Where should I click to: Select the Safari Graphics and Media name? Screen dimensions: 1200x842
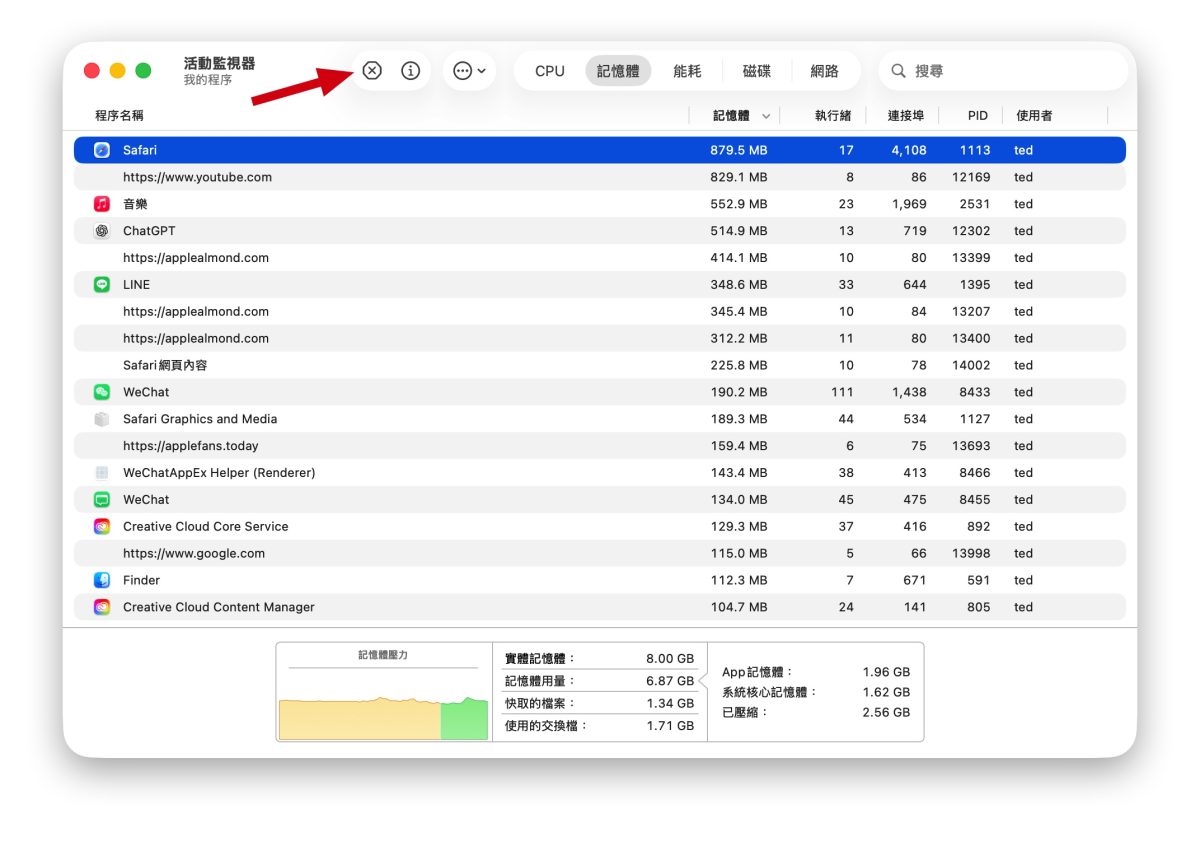pyautogui.click(x=200, y=419)
